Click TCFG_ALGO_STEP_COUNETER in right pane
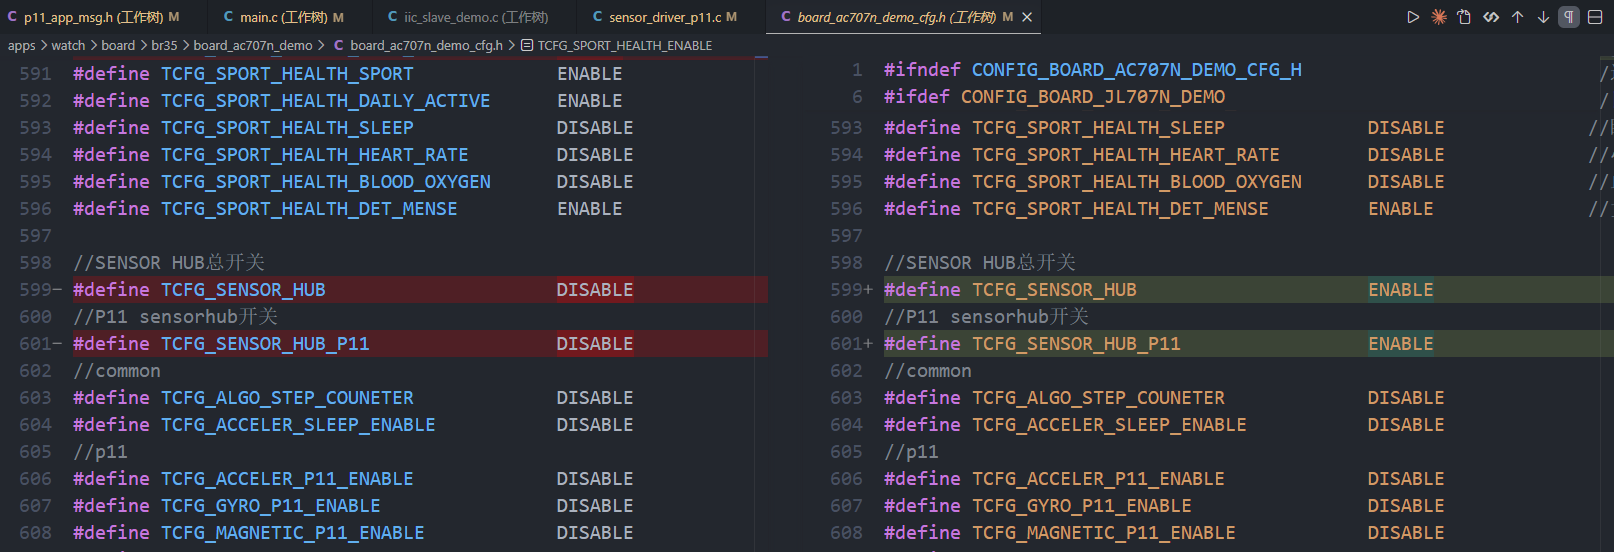This screenshot has width=1614, height=552. coord(1098,398)
